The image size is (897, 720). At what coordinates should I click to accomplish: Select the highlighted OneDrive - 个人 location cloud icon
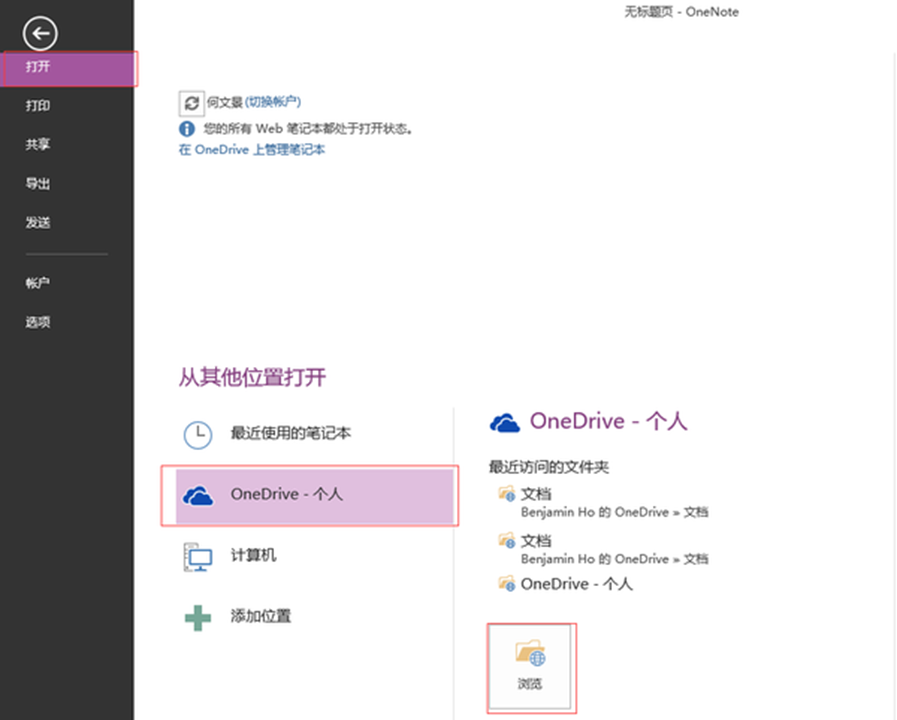click(x=198, y=495)
